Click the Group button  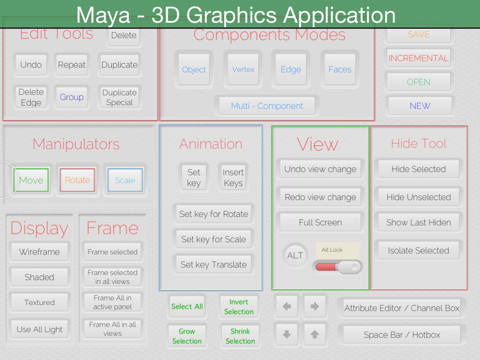(x=72, y=97)
